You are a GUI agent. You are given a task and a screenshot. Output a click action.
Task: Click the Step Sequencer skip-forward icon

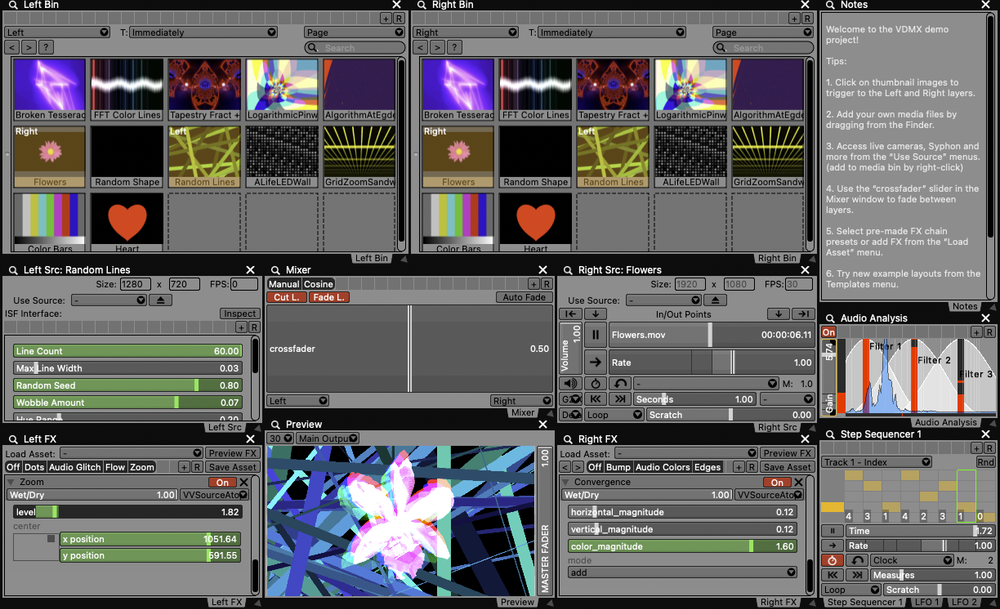click(x=856, y=575)
